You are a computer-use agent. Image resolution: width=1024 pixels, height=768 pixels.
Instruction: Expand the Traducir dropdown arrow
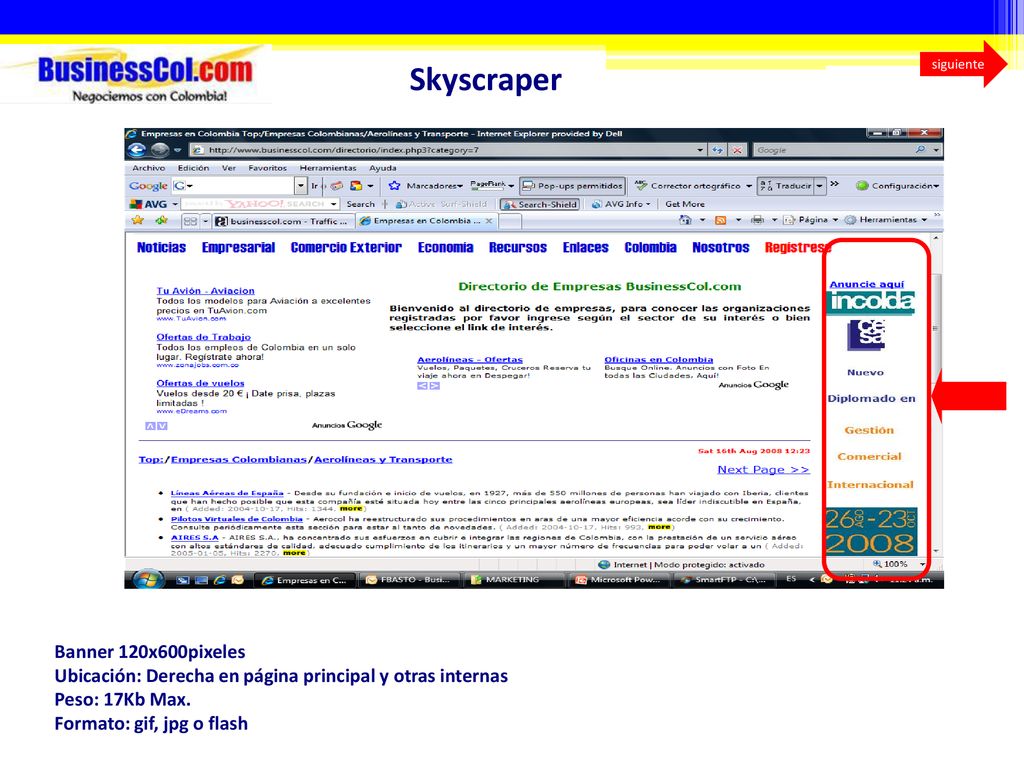point(820,186)
